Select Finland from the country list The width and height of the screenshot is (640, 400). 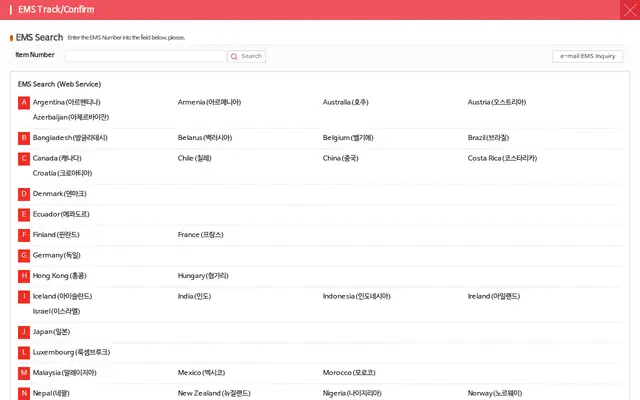[56, 234]
